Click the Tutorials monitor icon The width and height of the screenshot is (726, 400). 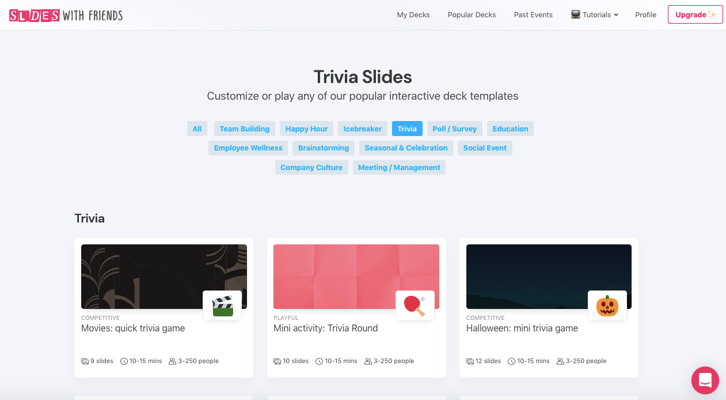click(576, 14)
